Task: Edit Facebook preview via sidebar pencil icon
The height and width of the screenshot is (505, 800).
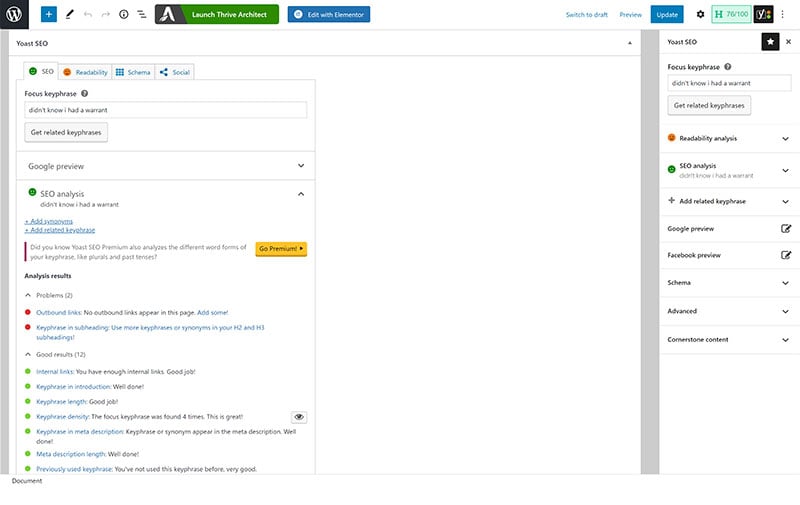Action: tap(786, 255)
